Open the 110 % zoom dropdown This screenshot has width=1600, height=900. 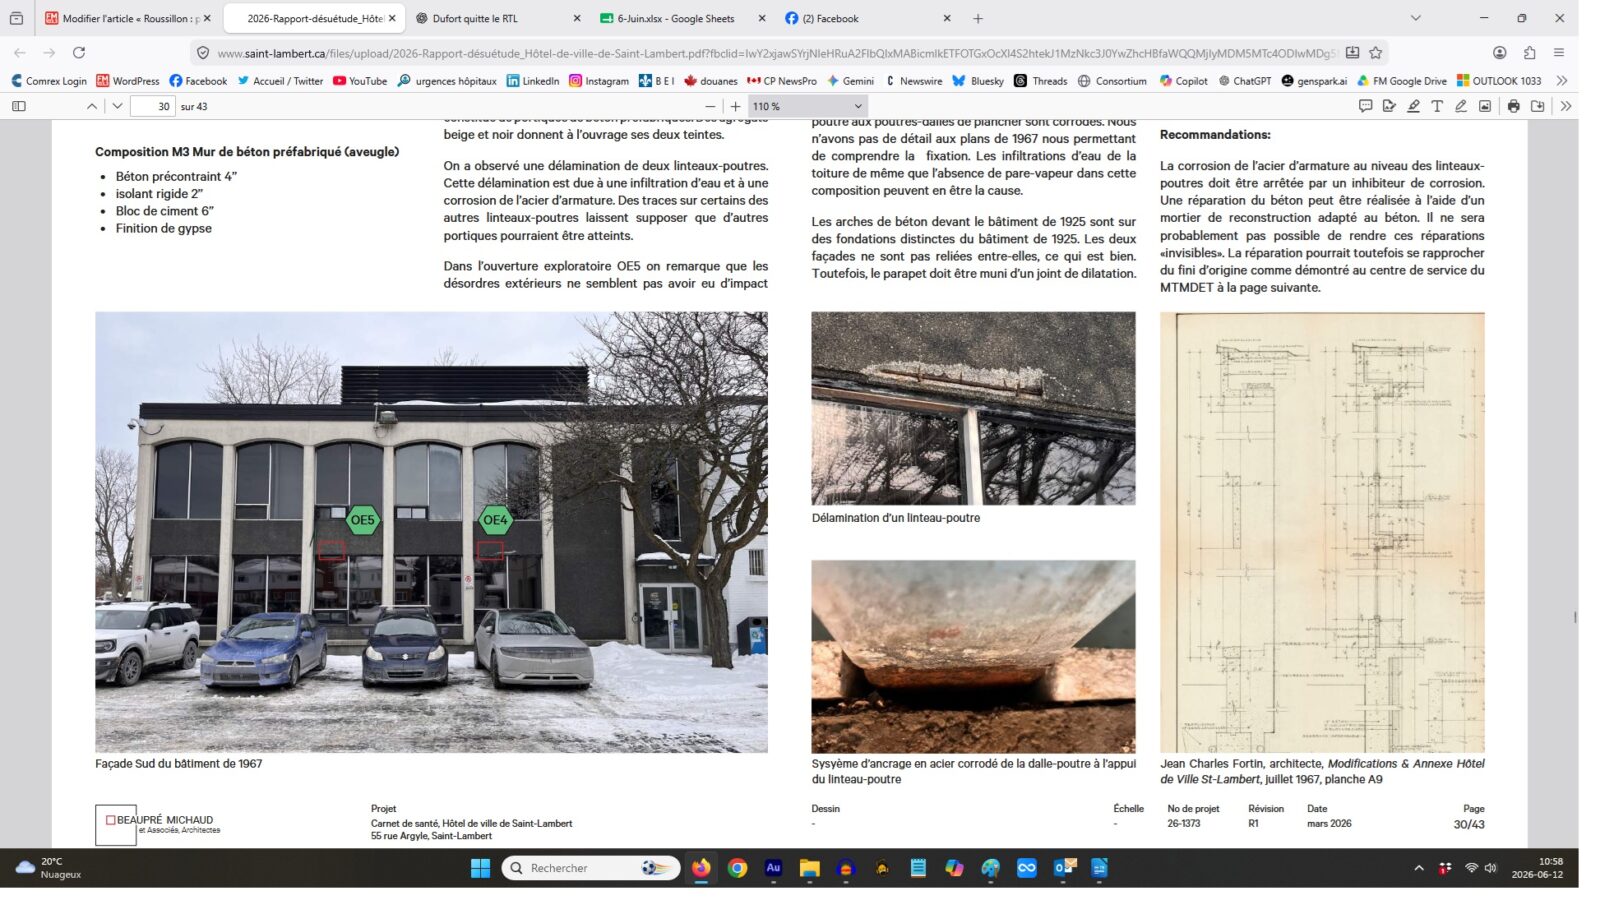pyautogui.click(x=807, y=106)
